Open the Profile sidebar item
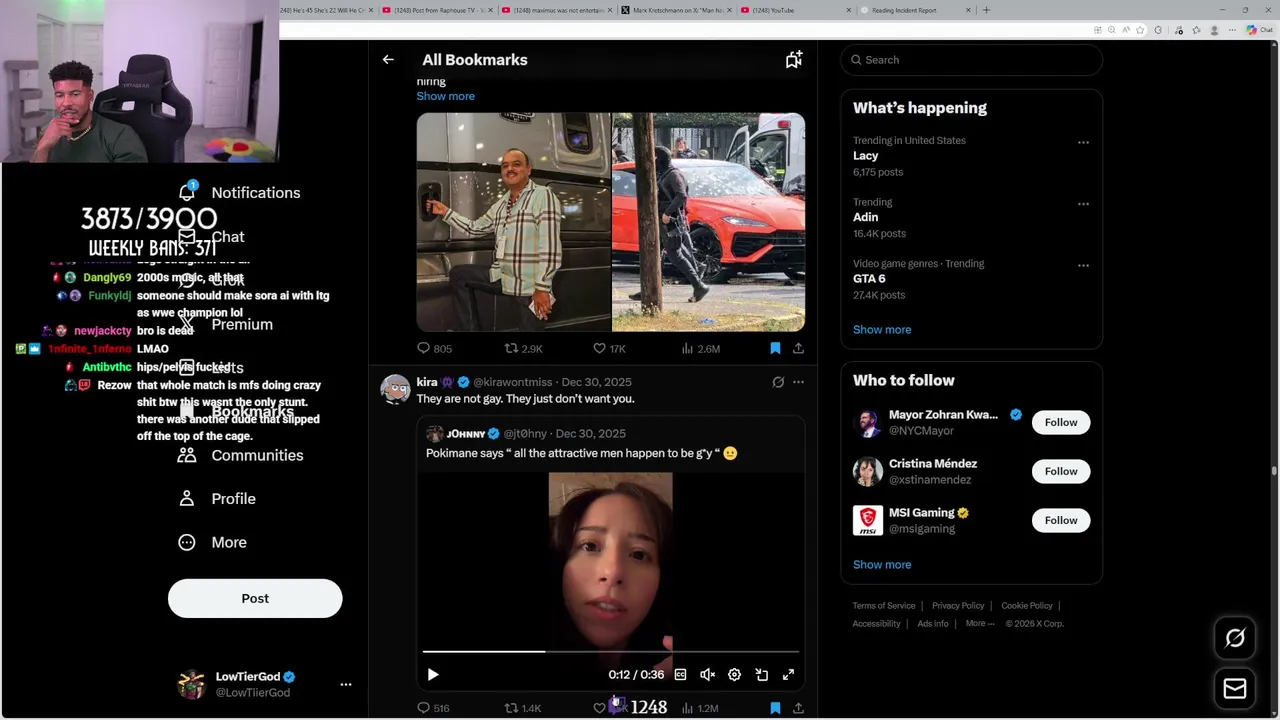The image size is (1280, 720). pyautogui.click(x=216, y=498)
